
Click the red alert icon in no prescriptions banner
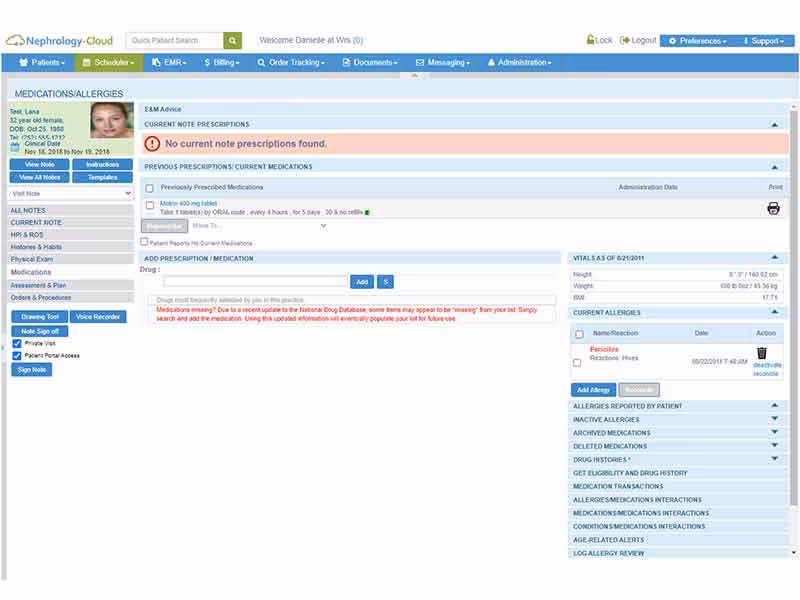pyautogui.click(x=152, y=144)
